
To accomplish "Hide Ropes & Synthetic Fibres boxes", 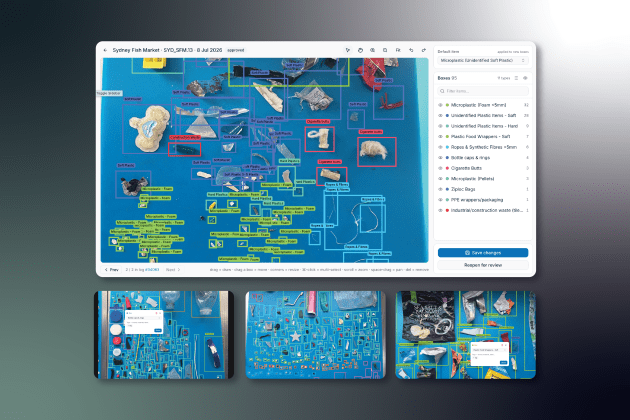I will pyautogui.click(x=440, y=147).
